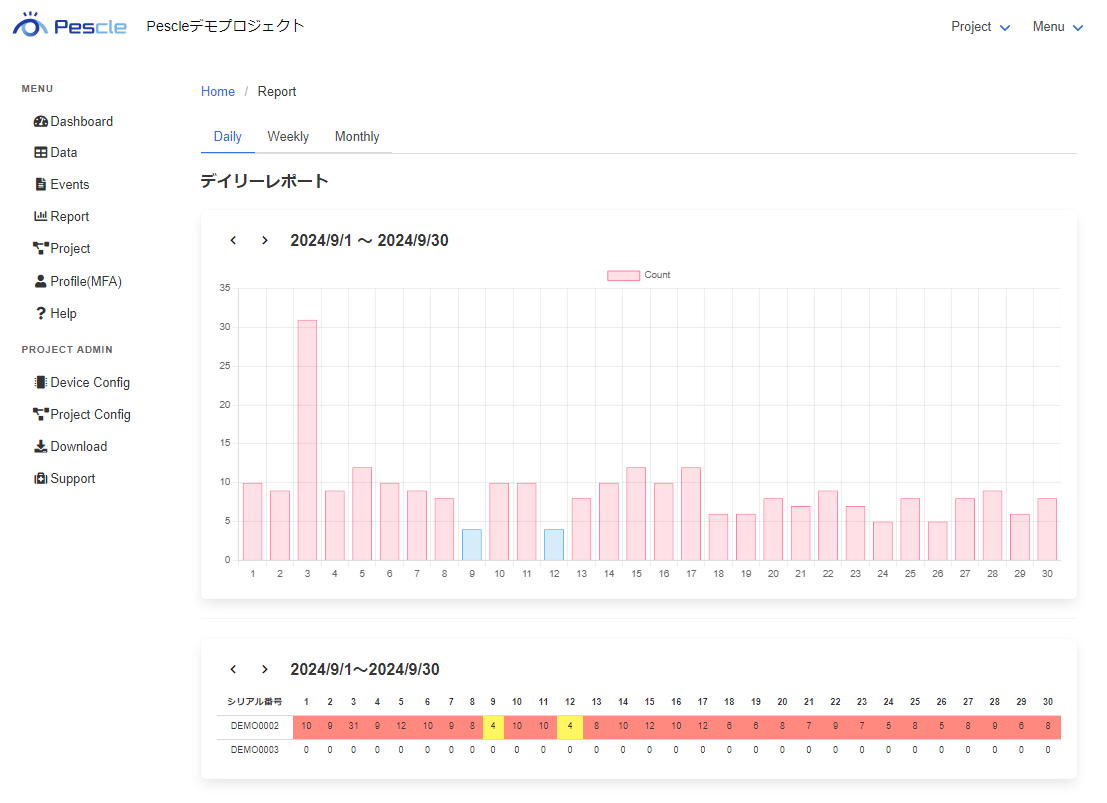Open the Menu dropdown in header

(1058, 27)
